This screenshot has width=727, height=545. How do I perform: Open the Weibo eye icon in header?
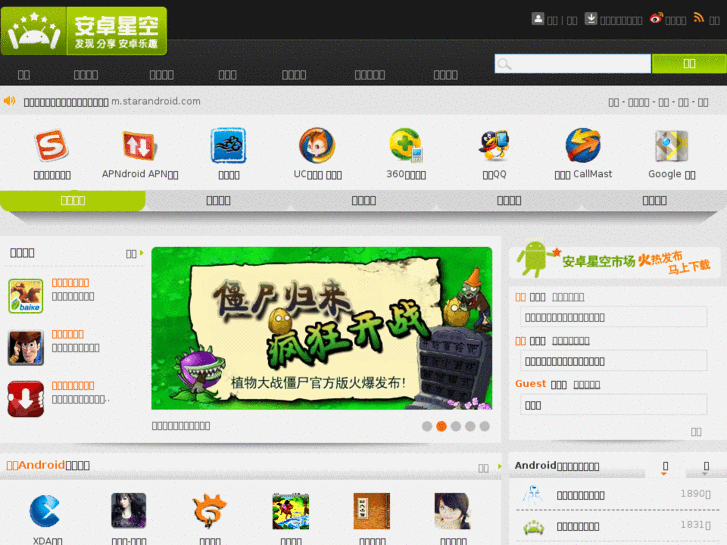(x=656, y=19)
